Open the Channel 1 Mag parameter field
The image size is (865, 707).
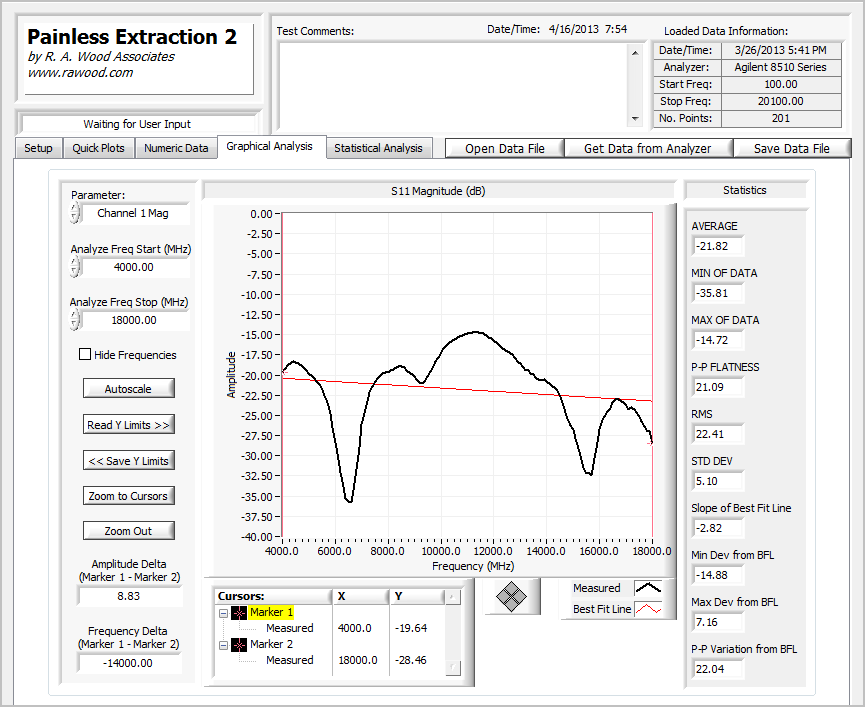(135, 213)
